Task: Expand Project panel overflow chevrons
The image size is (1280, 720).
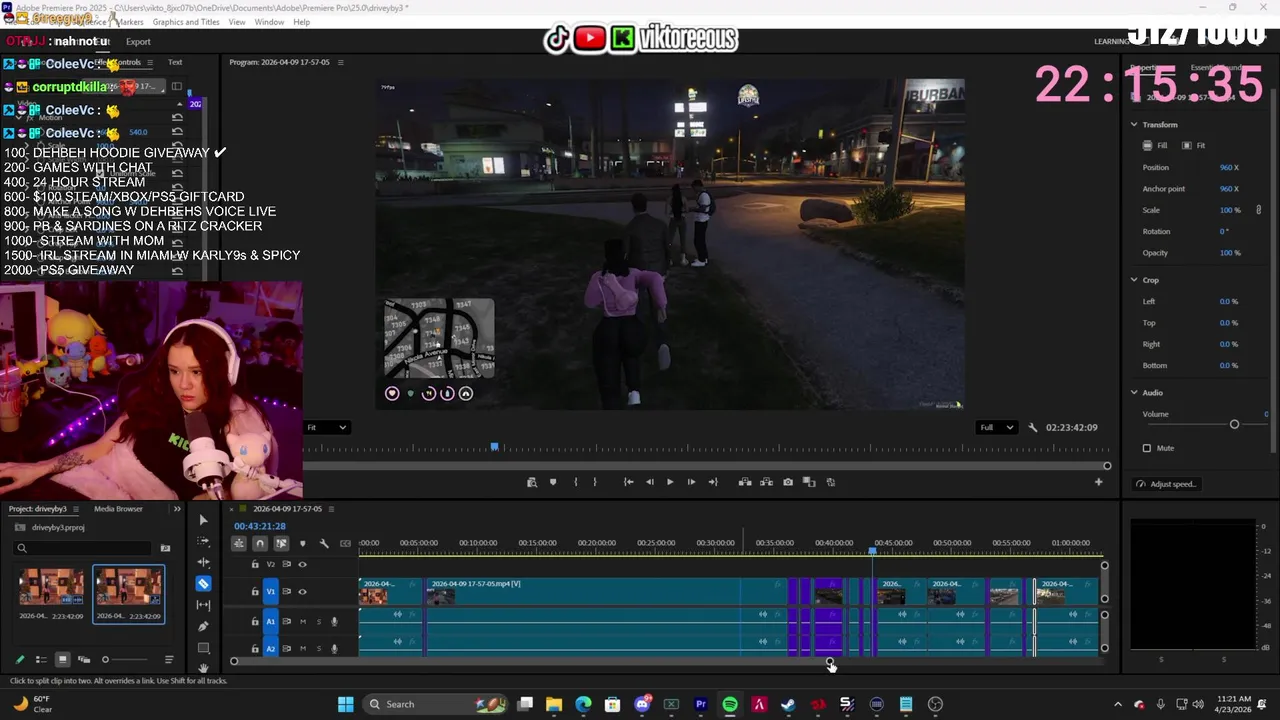Action: (177, 509)
